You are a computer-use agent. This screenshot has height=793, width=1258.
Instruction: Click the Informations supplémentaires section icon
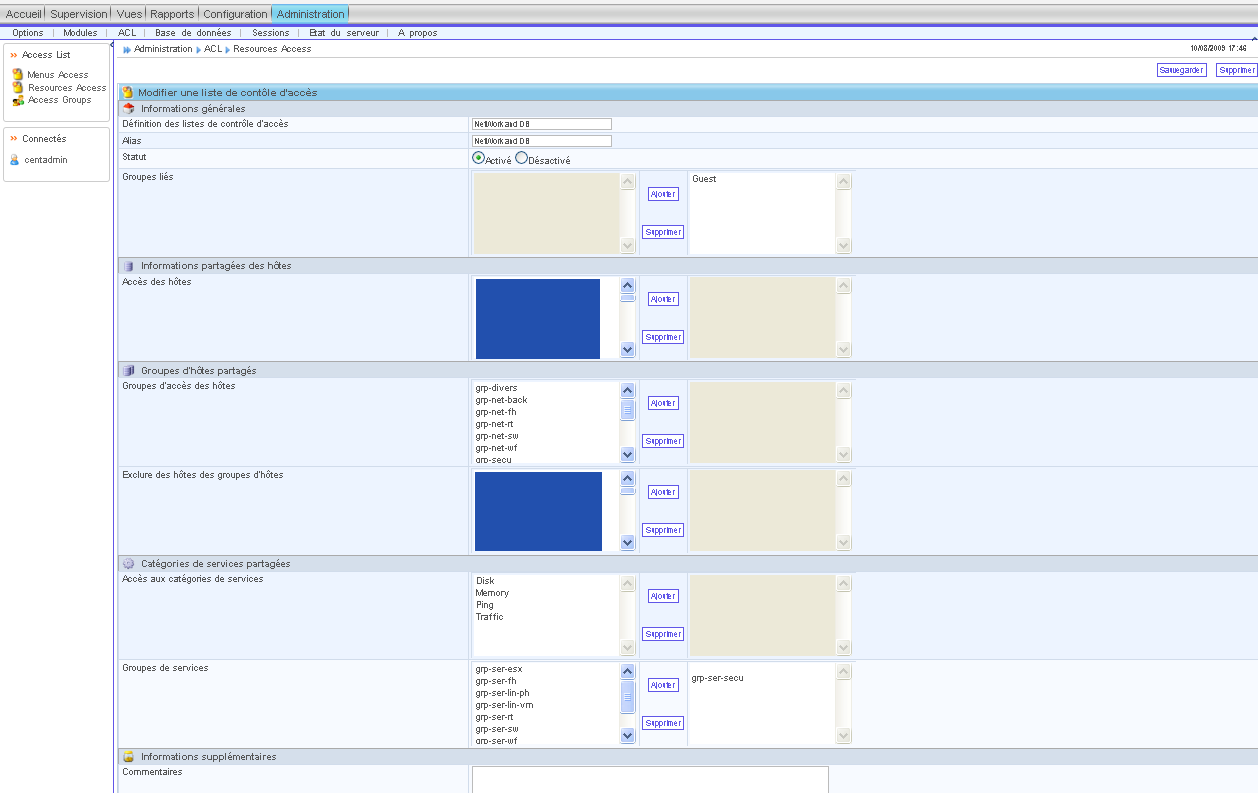pos(128,757)
